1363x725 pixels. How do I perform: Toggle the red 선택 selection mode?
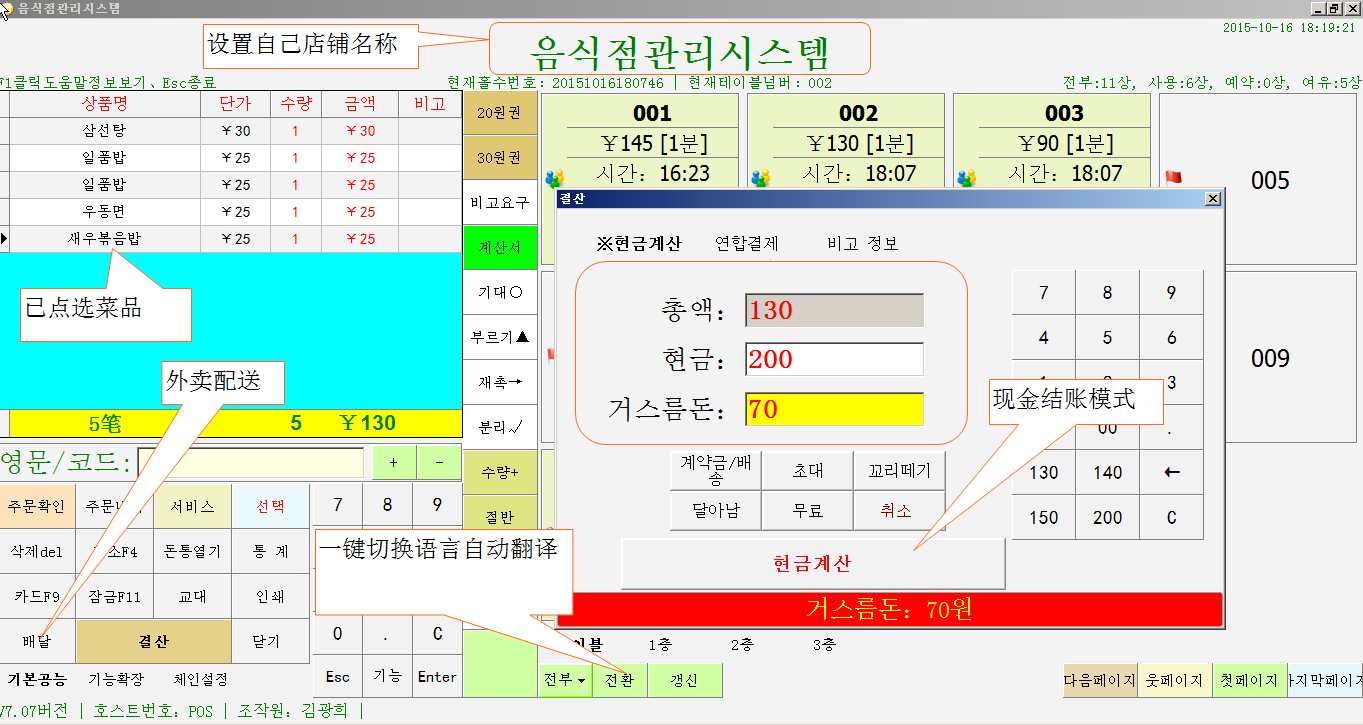point(269,506)
